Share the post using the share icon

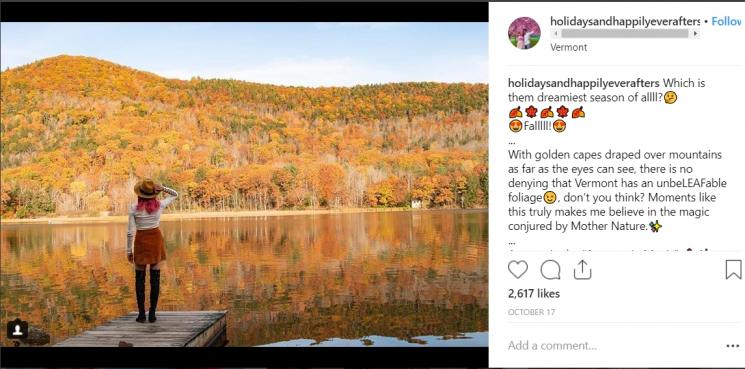click(582, 270)
